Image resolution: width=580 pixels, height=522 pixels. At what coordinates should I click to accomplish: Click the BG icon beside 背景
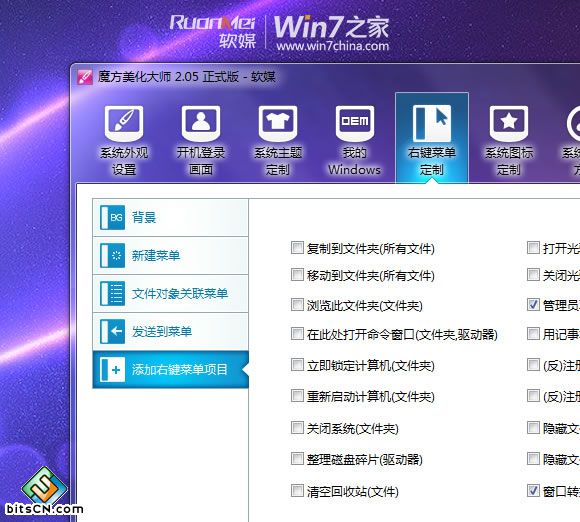pyautogui.click(x=112, y=218)
